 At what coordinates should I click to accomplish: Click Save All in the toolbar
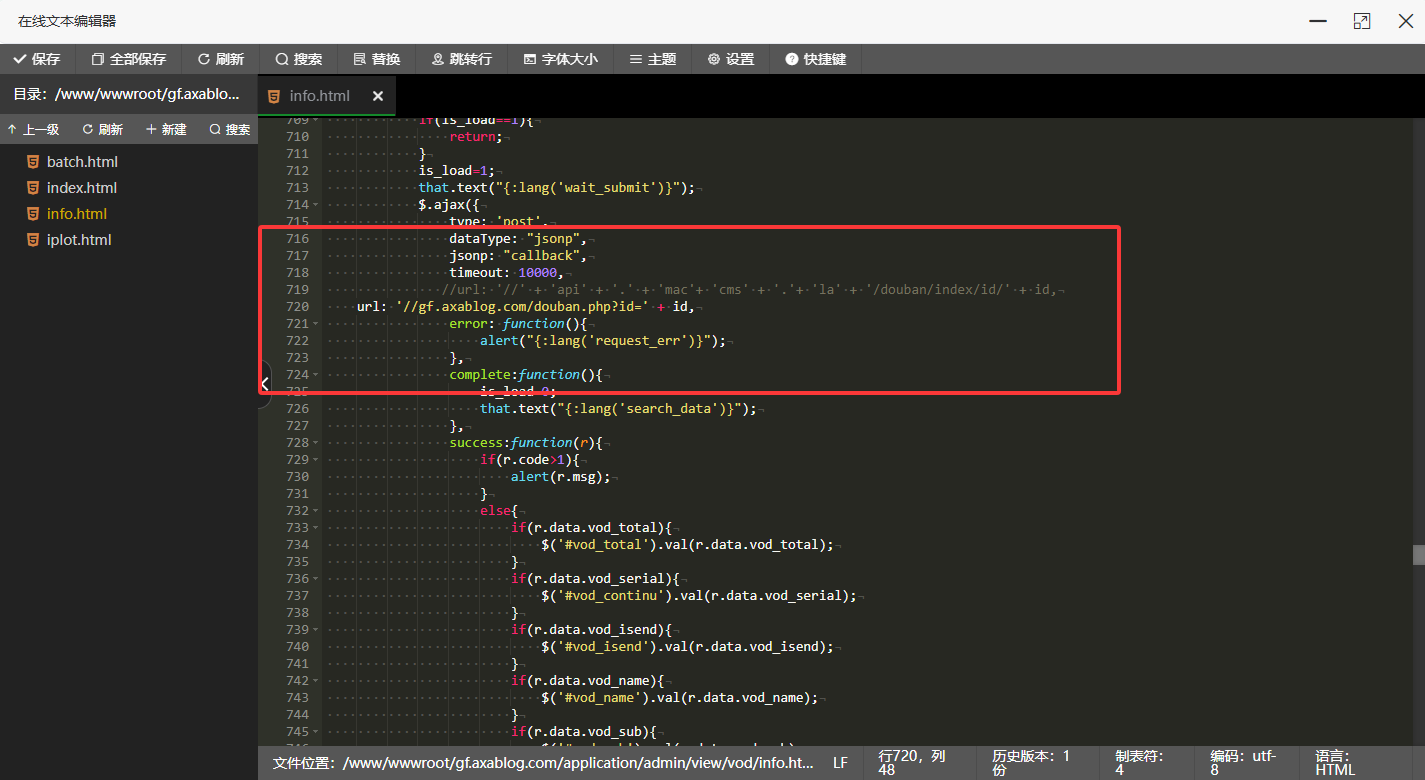pos(128,59)
